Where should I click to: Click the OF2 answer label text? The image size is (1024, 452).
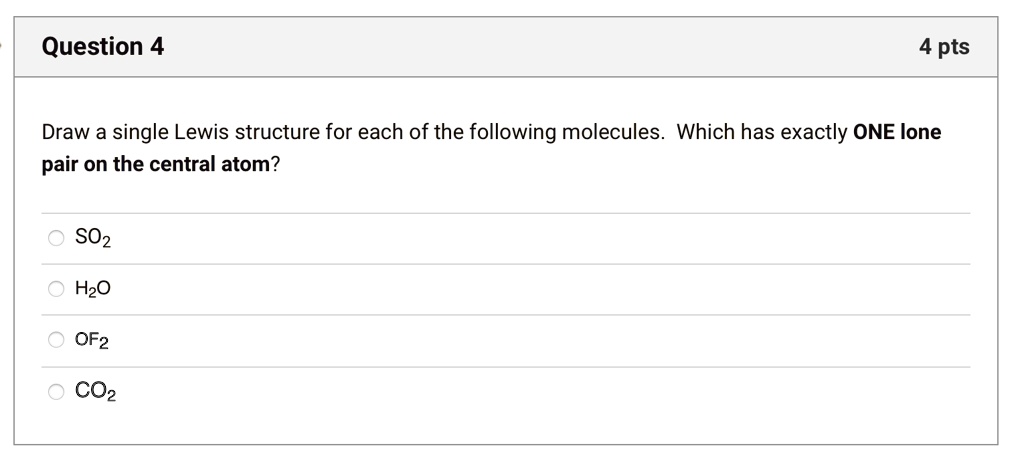(92, 340)
